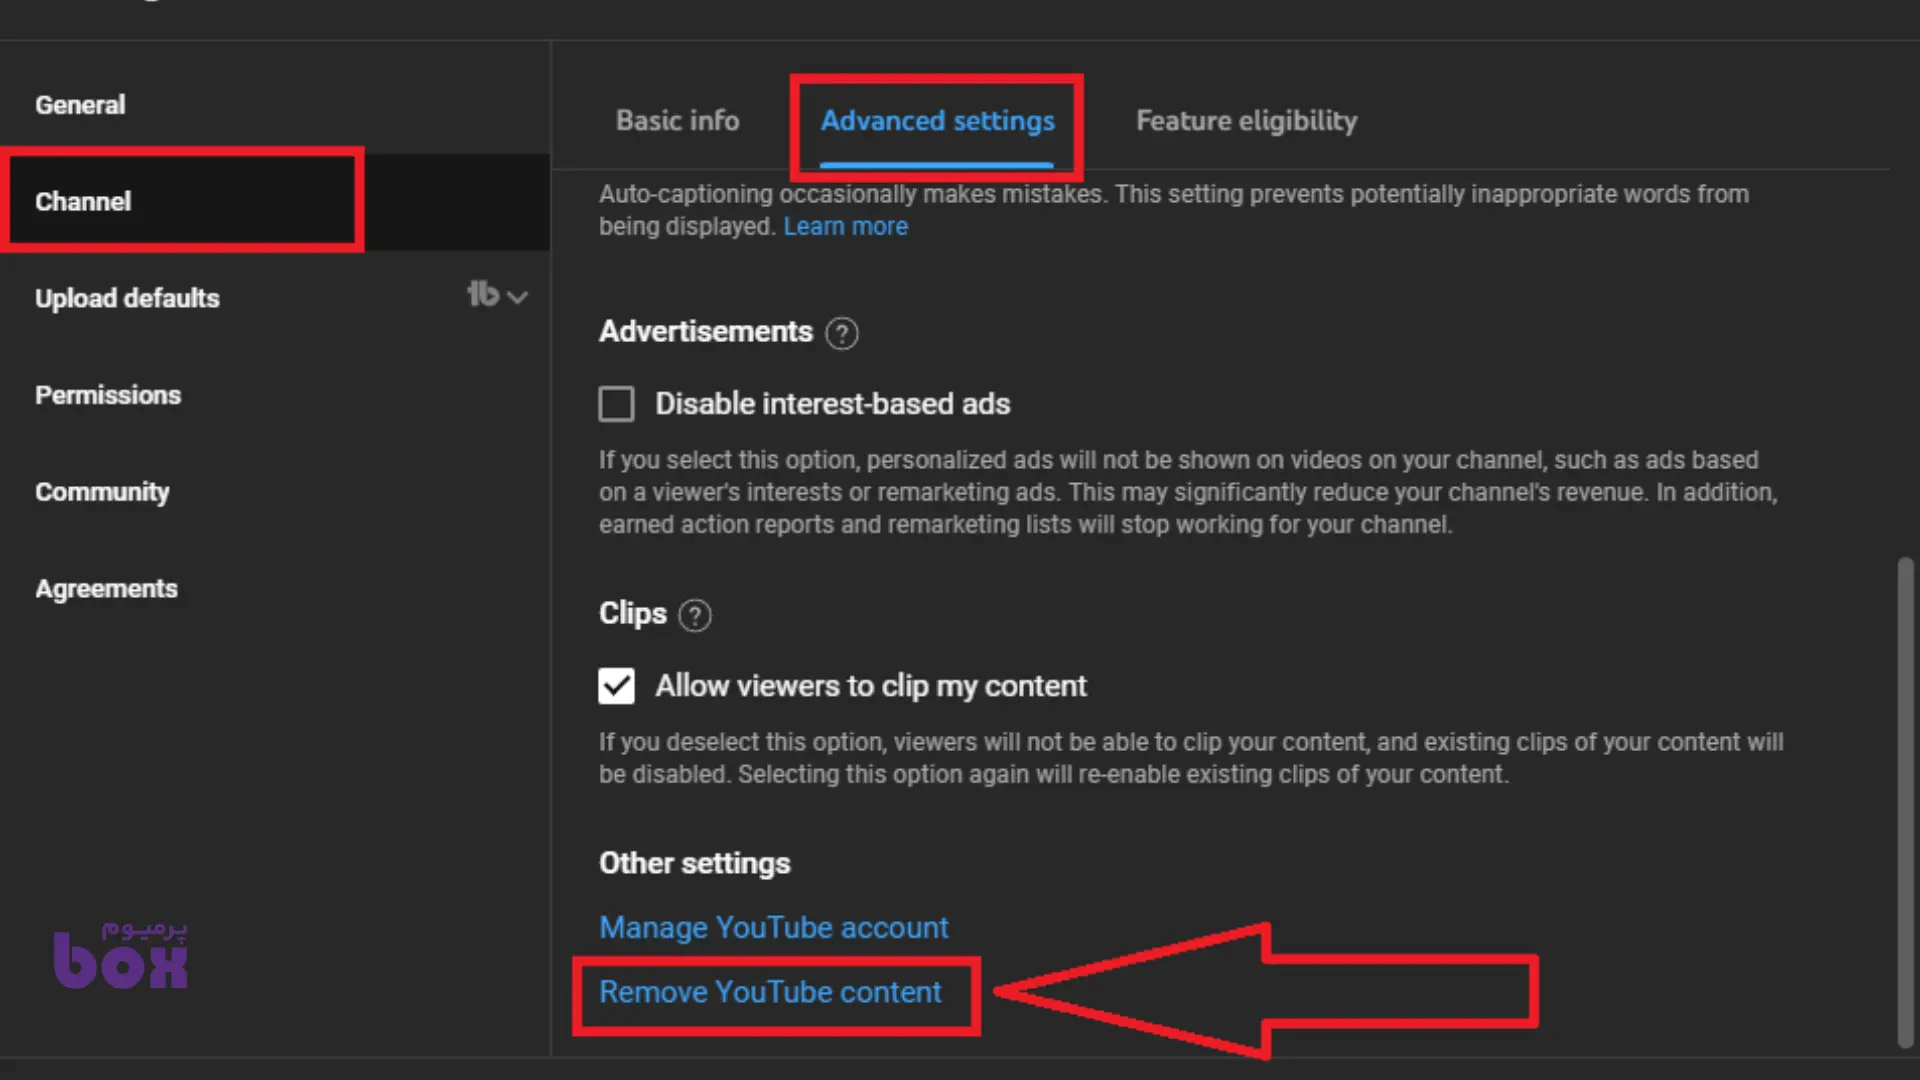Open the Community settings section
1920x1080 pixels.
tap(102, 492)
